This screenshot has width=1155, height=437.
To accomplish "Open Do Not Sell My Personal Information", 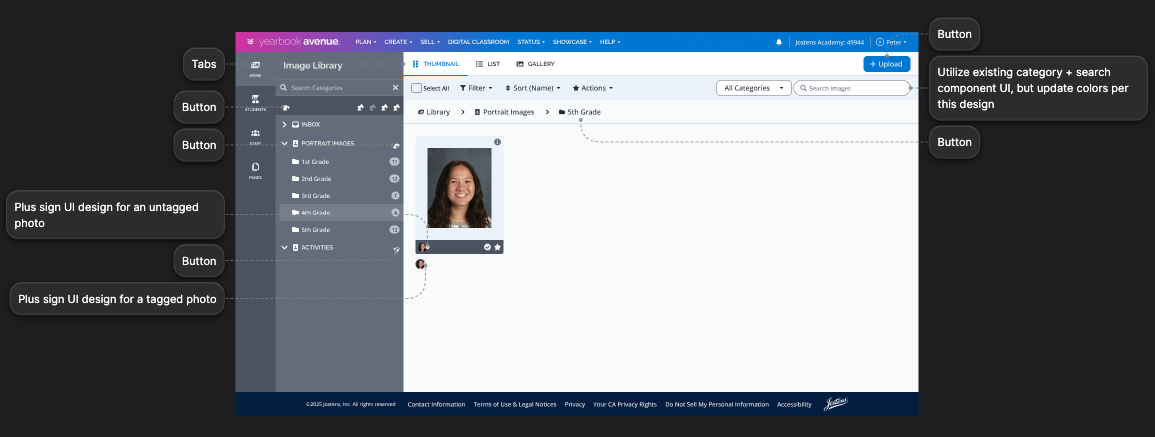I will pos(717,405).
